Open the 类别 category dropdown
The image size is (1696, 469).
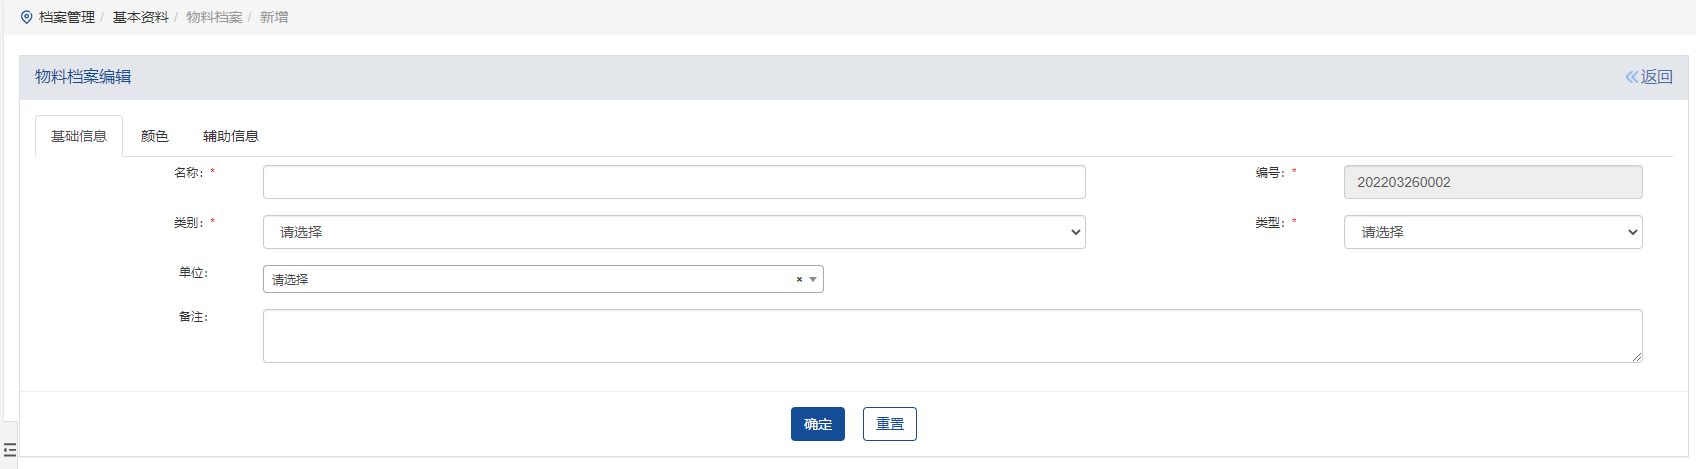click(x=673, y=232)
